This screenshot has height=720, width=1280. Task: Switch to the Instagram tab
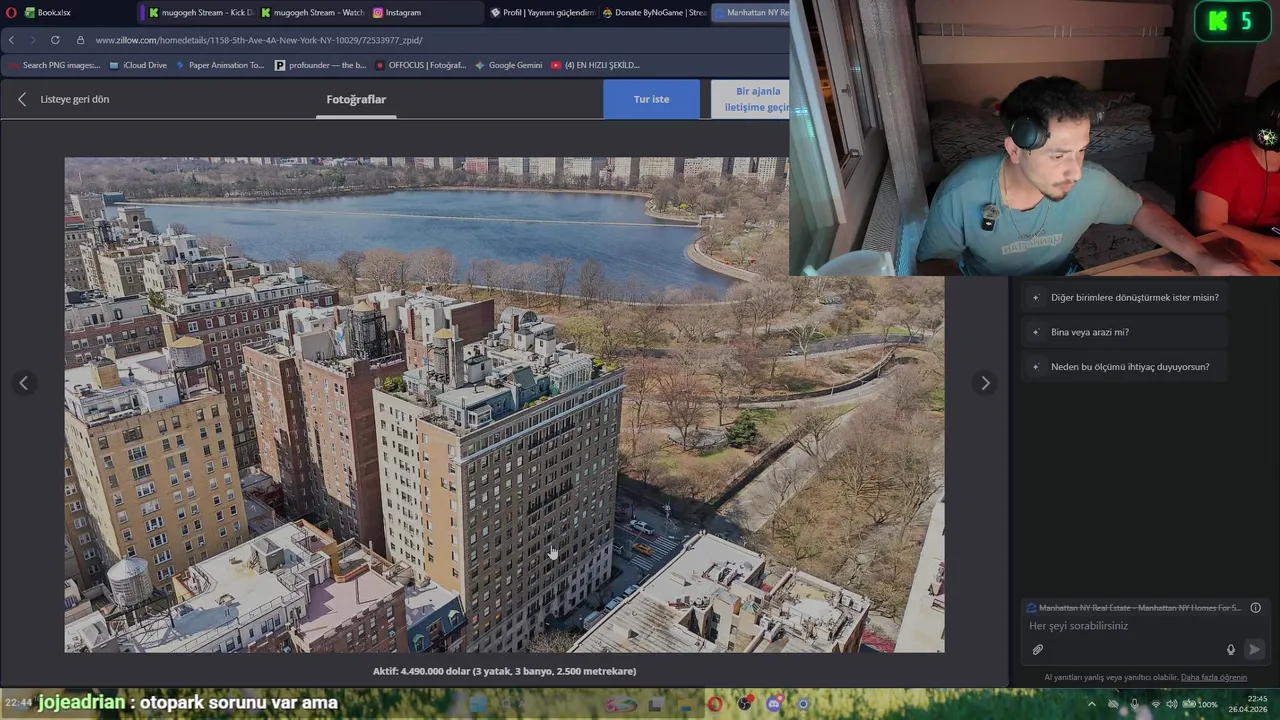click(x=425, y=12)
